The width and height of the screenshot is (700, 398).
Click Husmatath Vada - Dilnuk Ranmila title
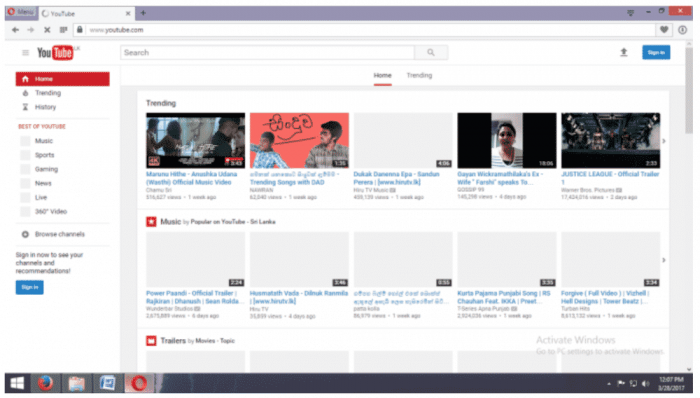299,297
